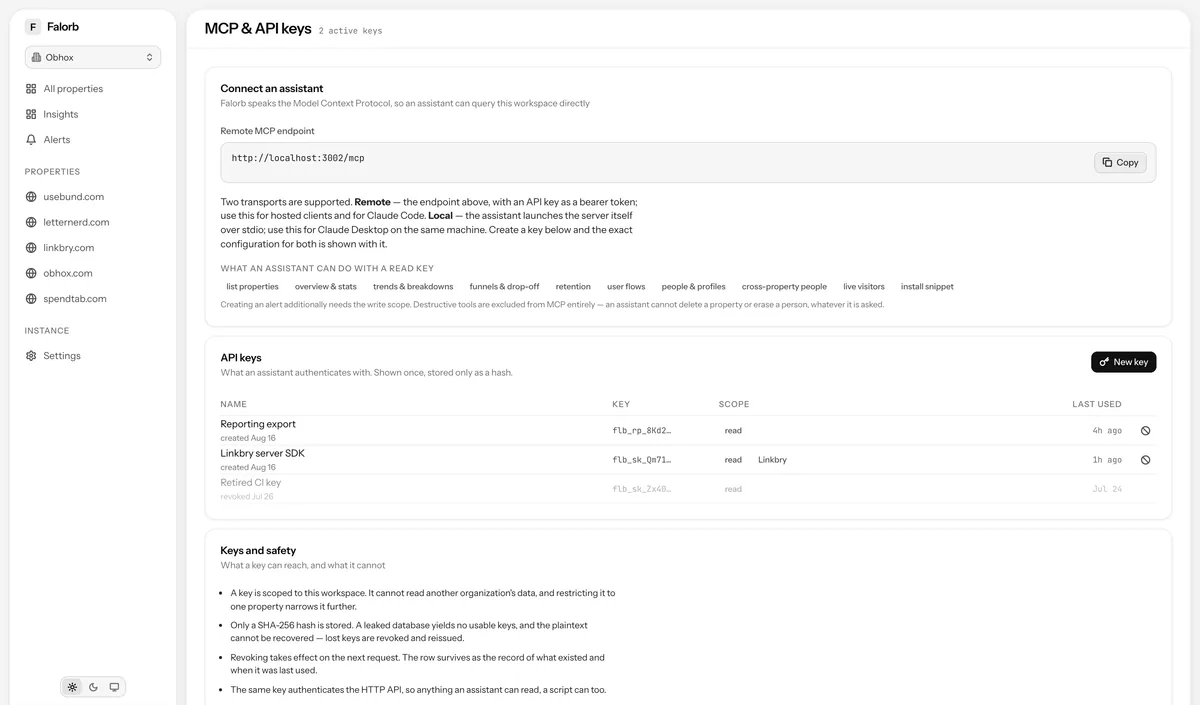Viewport: 1200px width, 705px height.
Task: Click the Insights icon in sidebar
Action: click(31, 114)
